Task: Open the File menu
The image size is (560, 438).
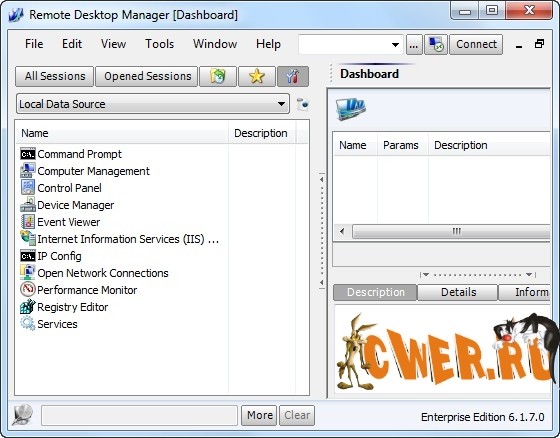Action: coord(34,44)
